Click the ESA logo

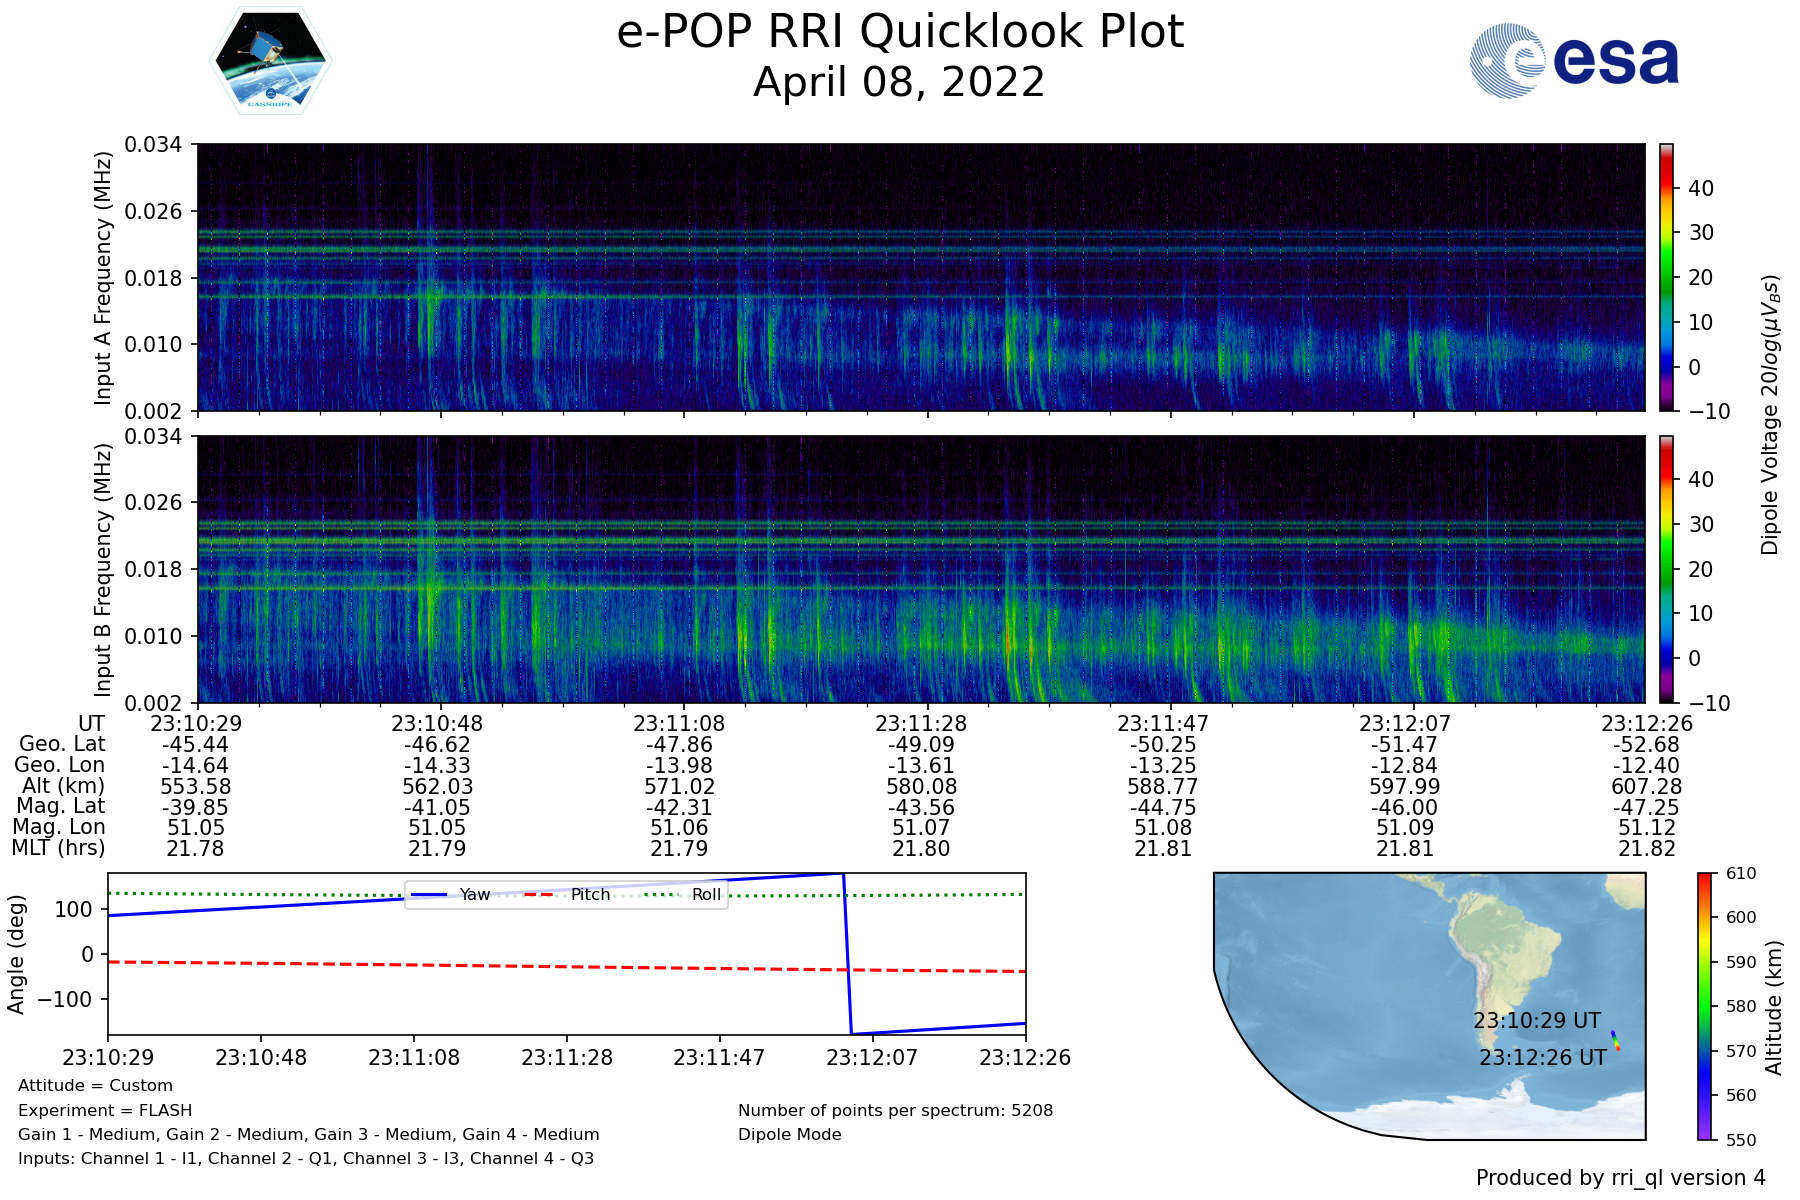point(1574,61)
